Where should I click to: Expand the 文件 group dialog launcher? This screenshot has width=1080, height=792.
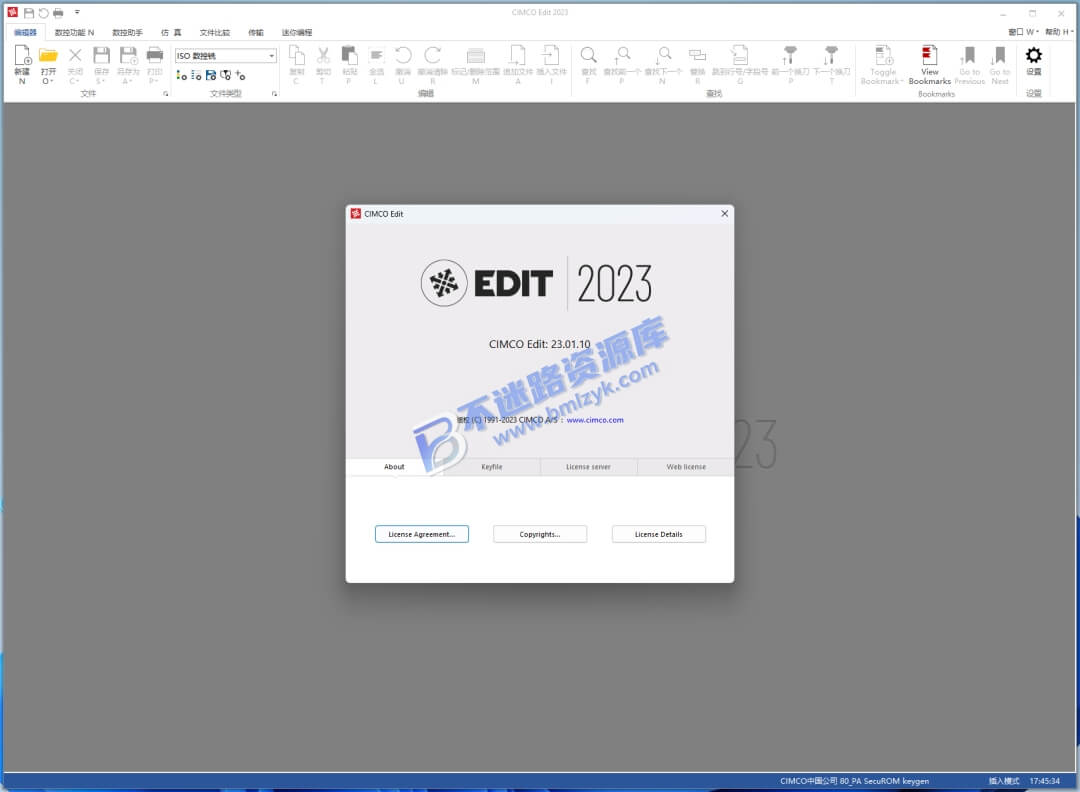[165, 94]
